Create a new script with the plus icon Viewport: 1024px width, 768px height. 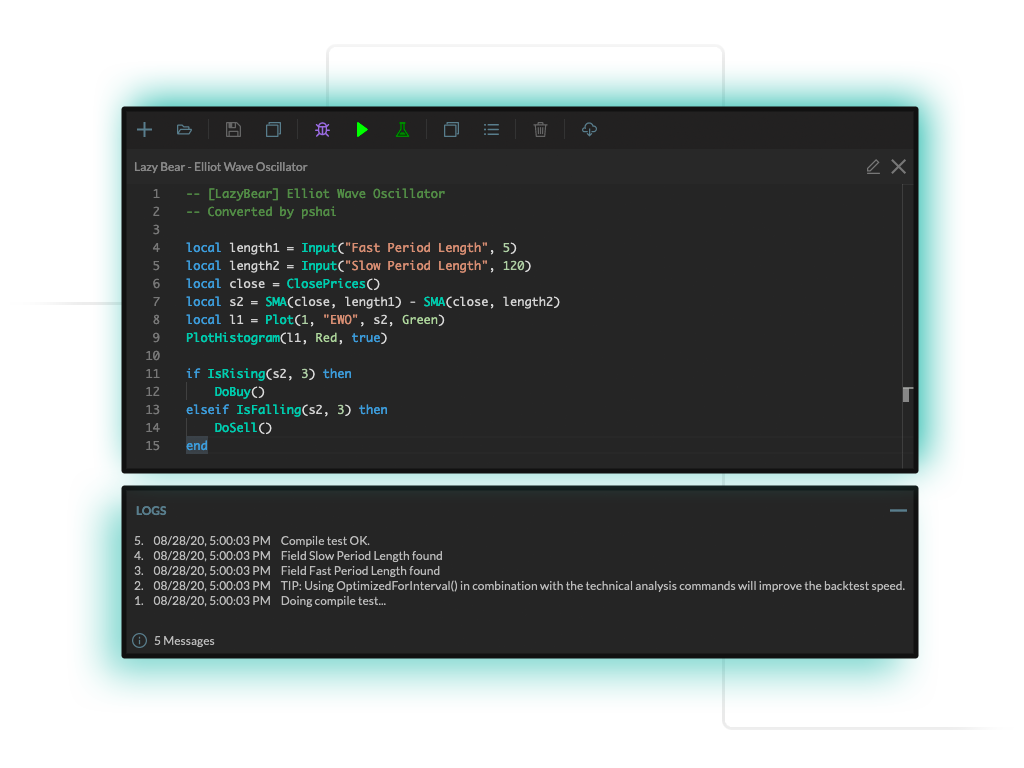tap(144, 129)
